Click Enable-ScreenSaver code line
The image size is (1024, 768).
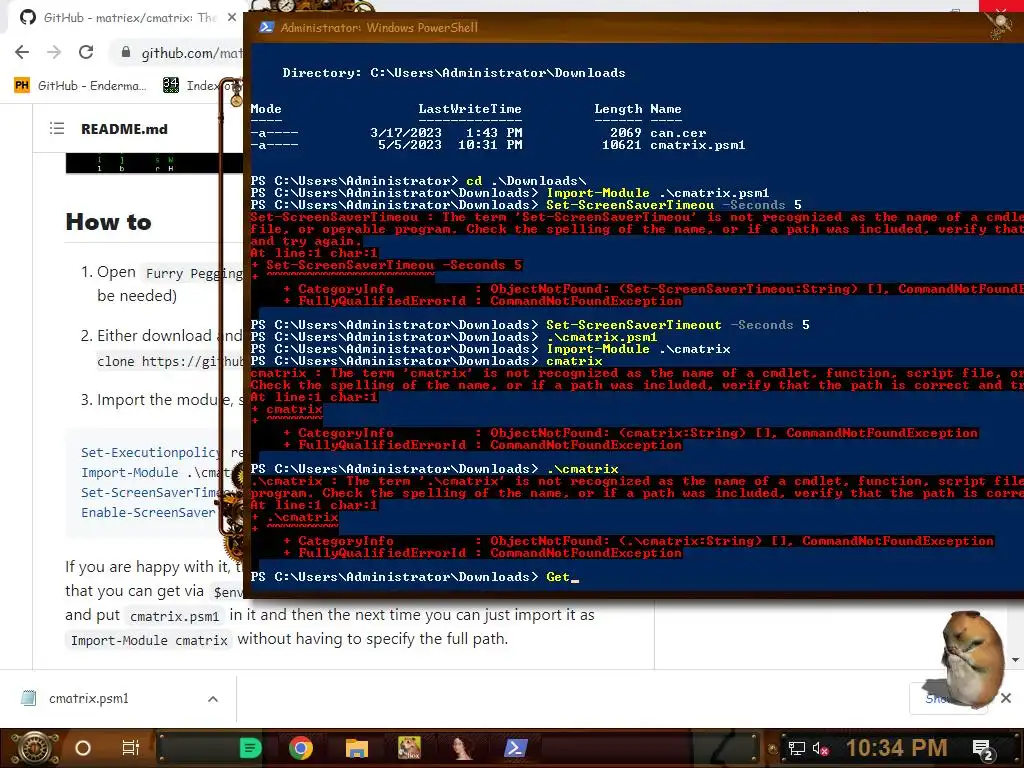[148, 513]
